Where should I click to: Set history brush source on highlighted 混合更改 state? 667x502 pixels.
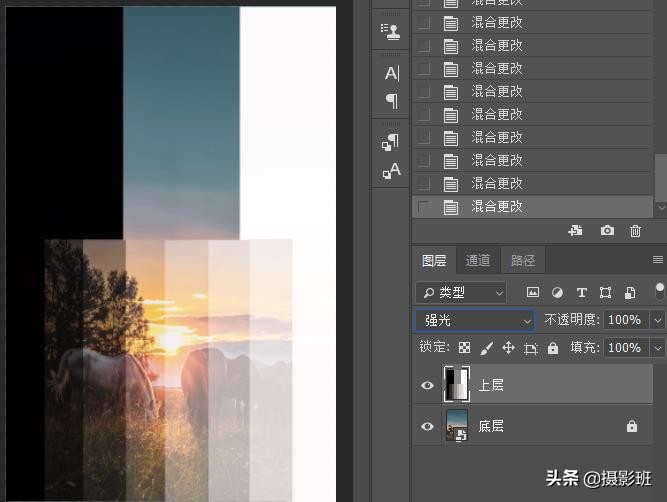pos(423,207)
